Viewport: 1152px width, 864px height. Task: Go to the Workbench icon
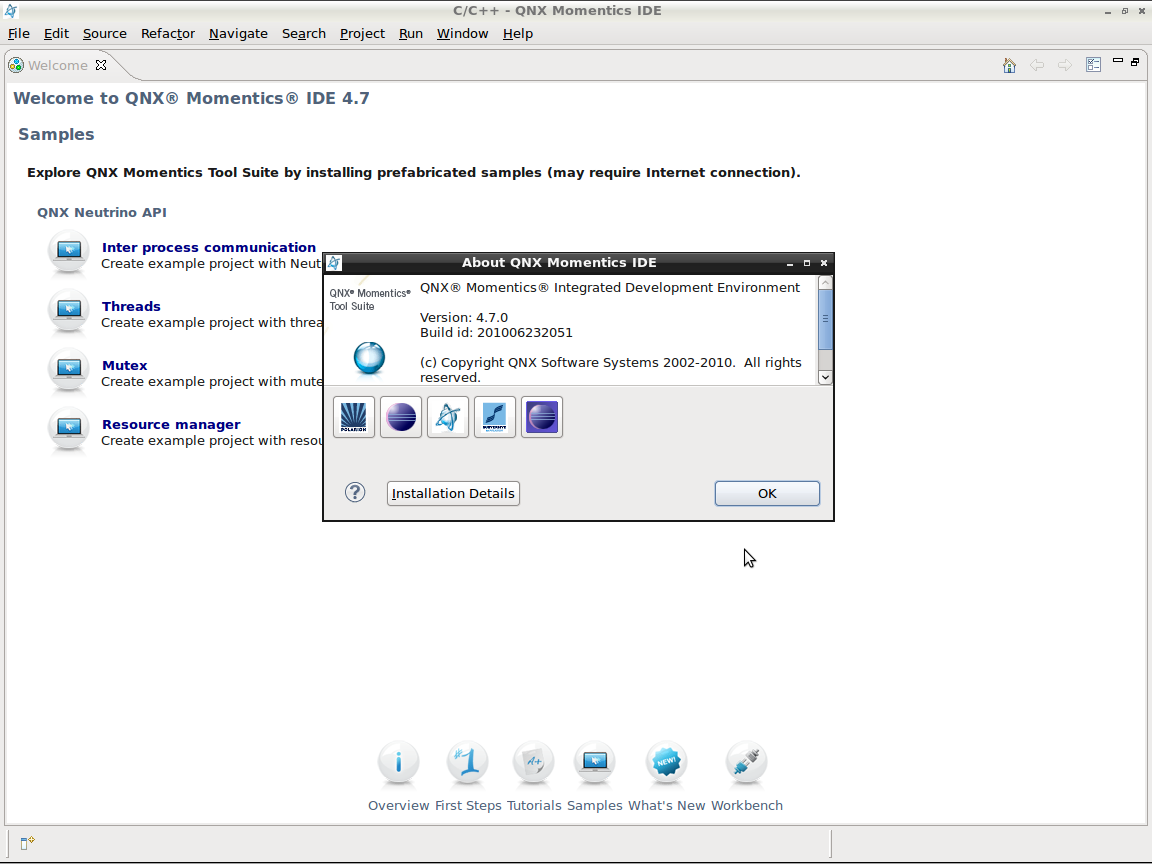[746, 764]
